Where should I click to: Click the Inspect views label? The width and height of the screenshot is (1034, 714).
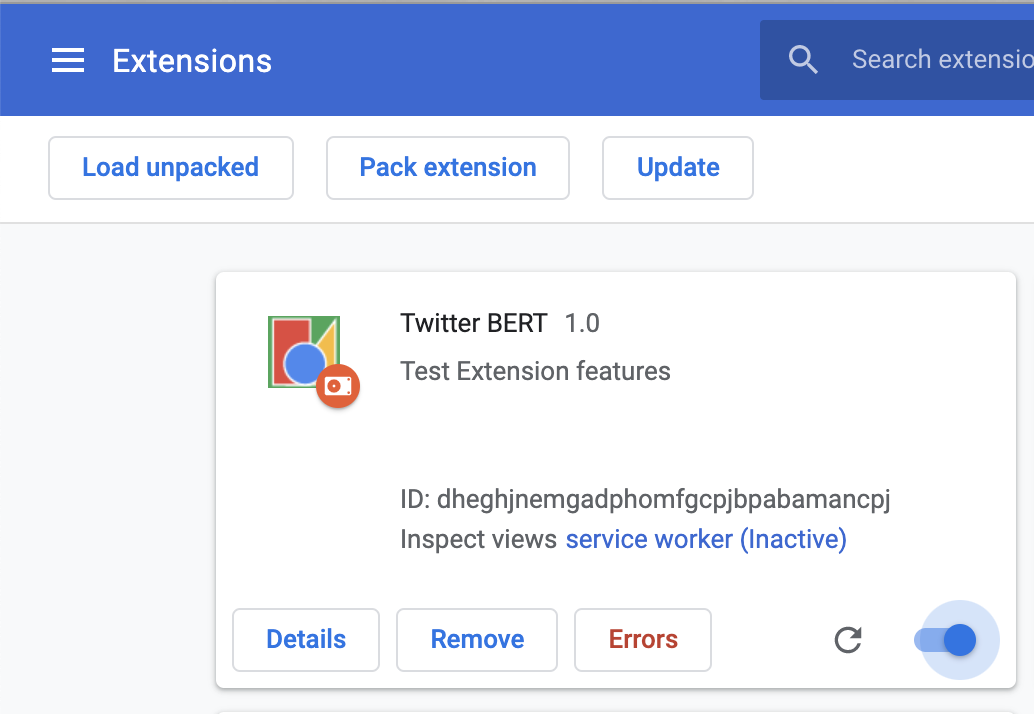479,539
